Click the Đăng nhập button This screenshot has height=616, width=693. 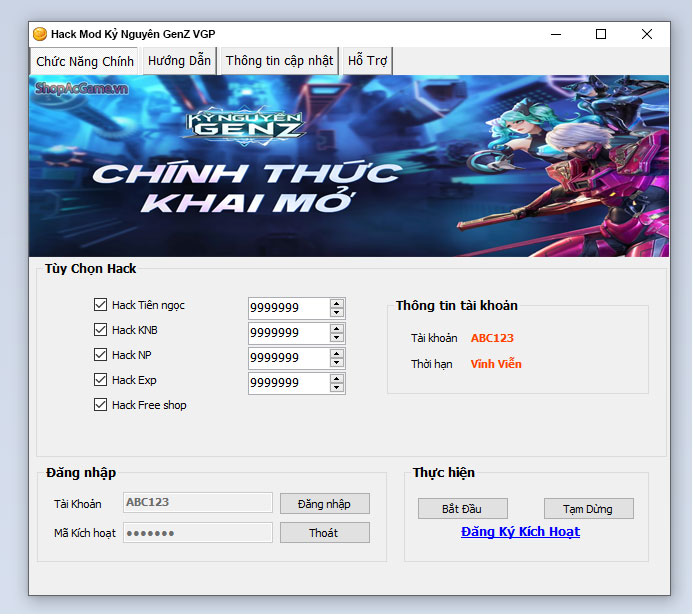click(325, 504)
